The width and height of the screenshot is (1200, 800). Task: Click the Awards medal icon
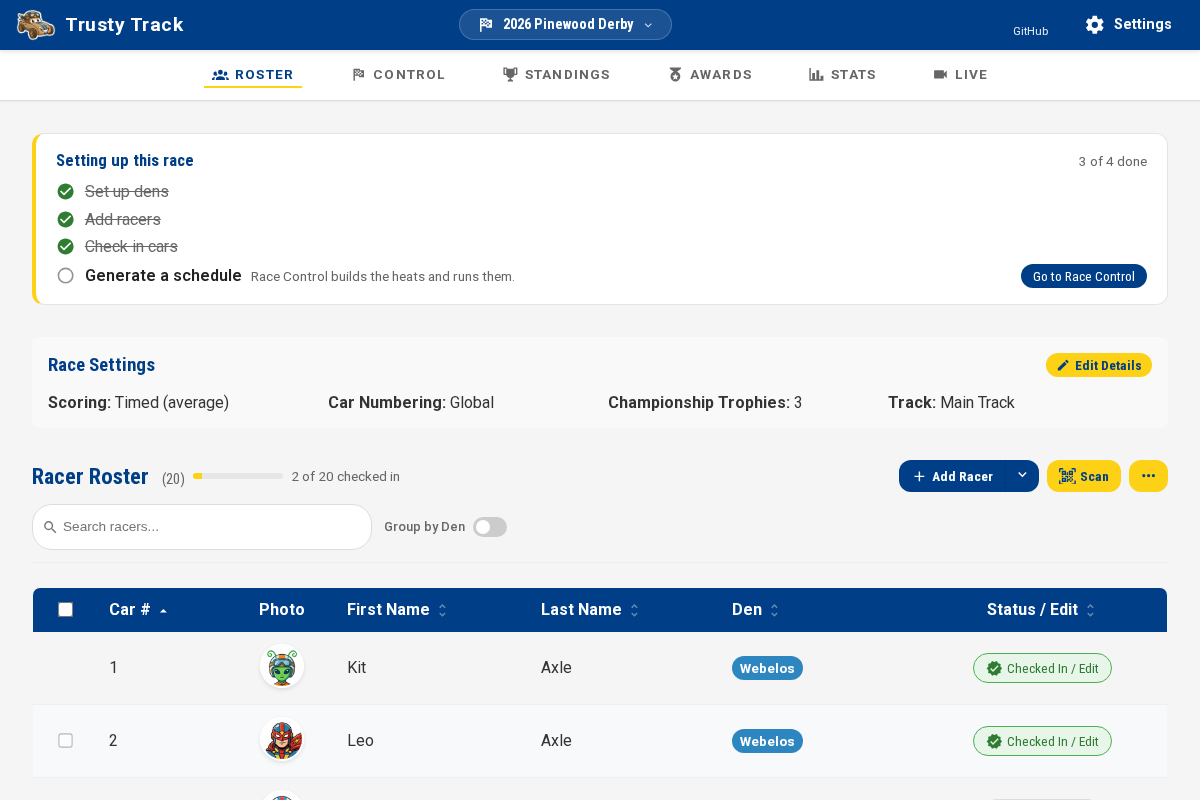[676, 75]
